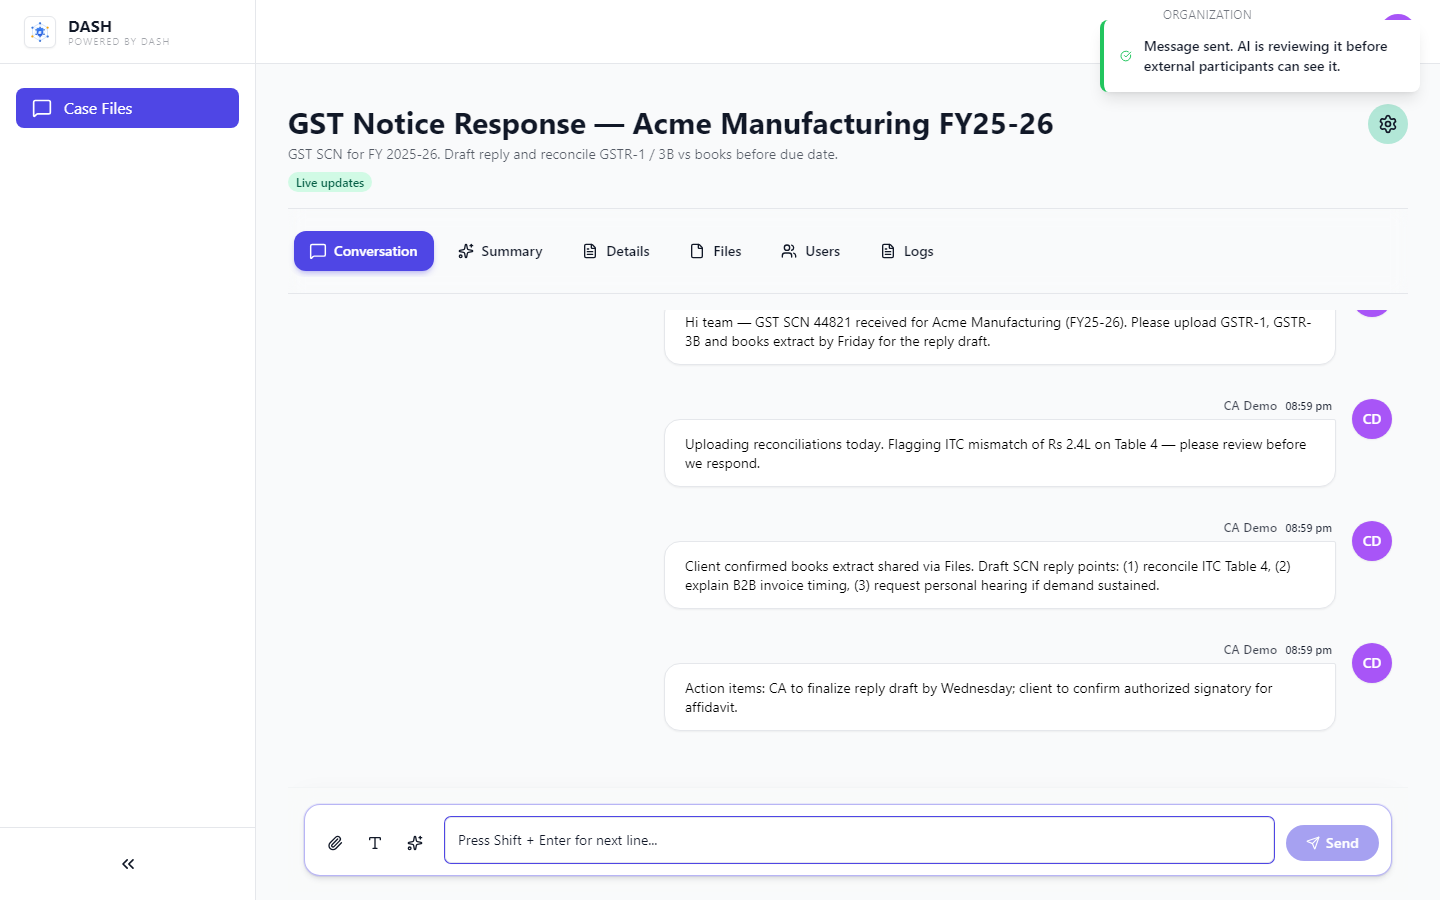Send the message with the Send button
The width and height of the screenshot is (1440, 900).
[x=1332, y=843]
